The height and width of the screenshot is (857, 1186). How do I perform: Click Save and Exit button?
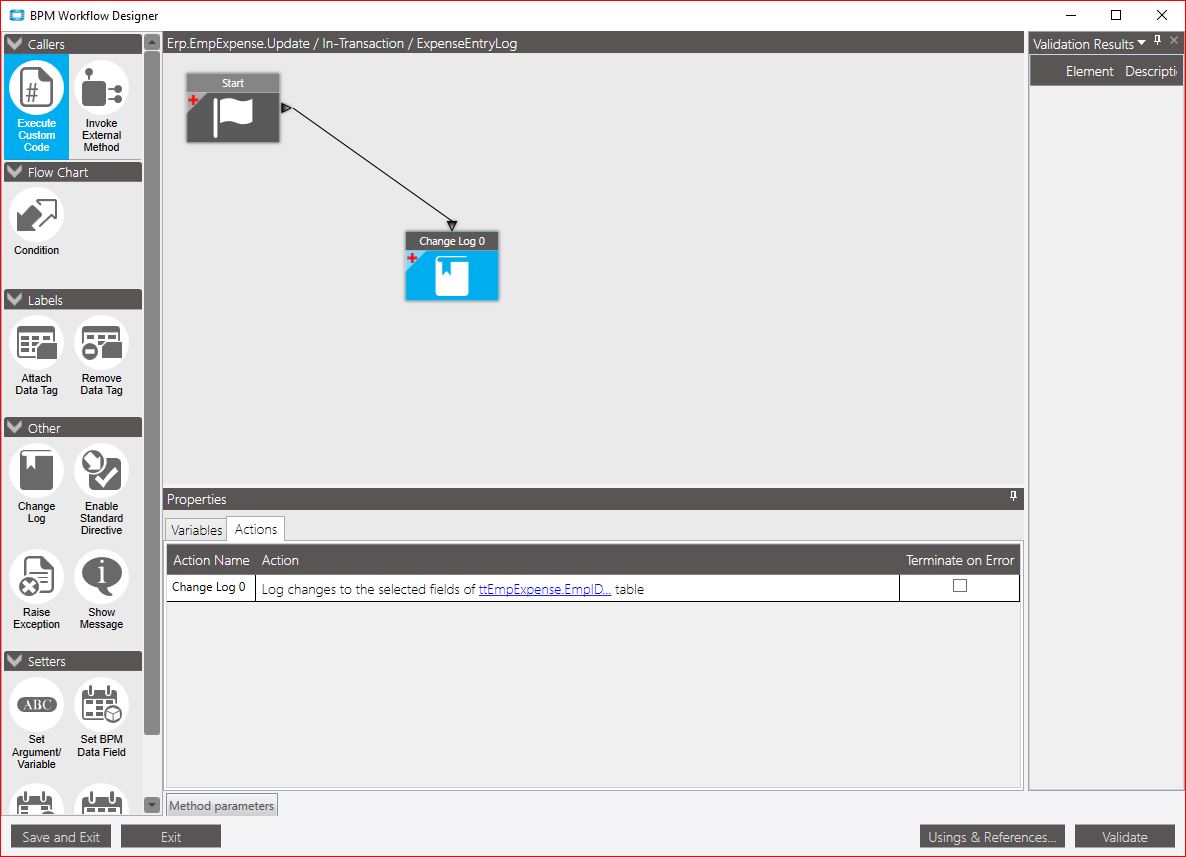point(61,837)
